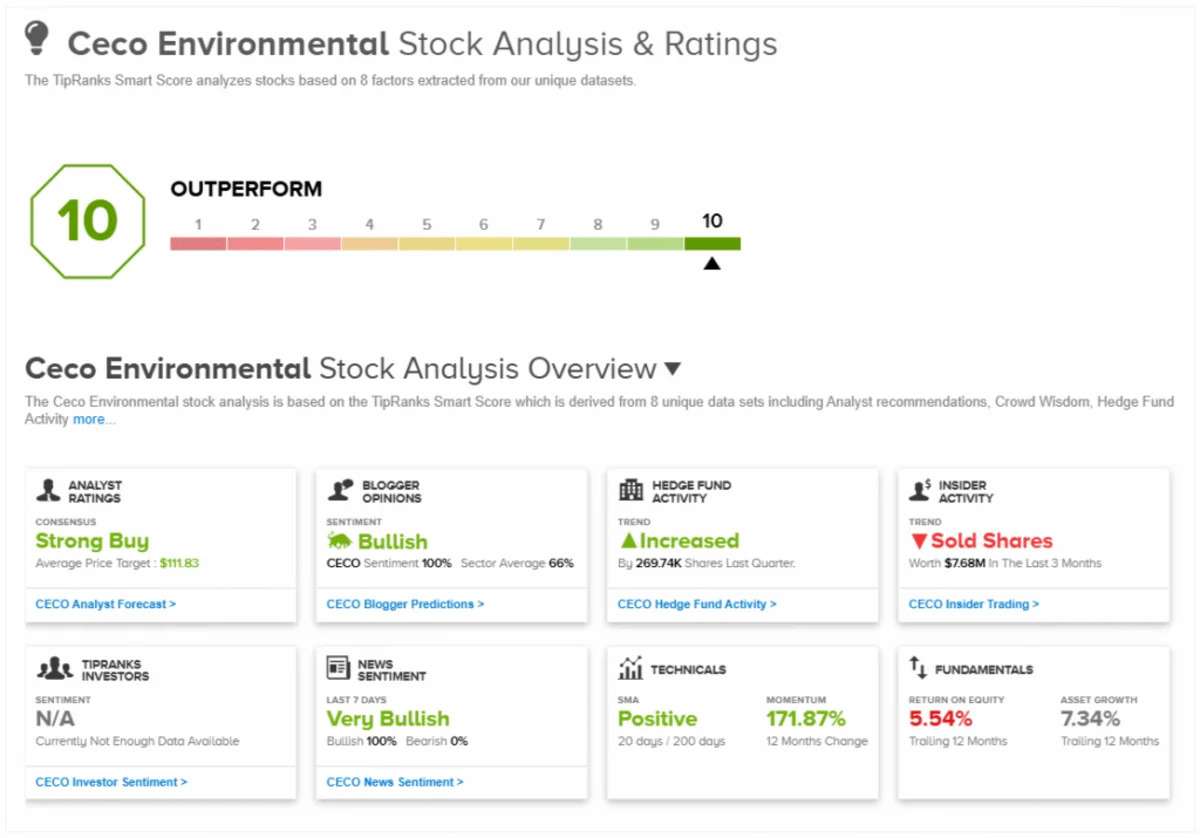
Task: Open the CECO Blogger Predictions link
Action: click(405, 604)
